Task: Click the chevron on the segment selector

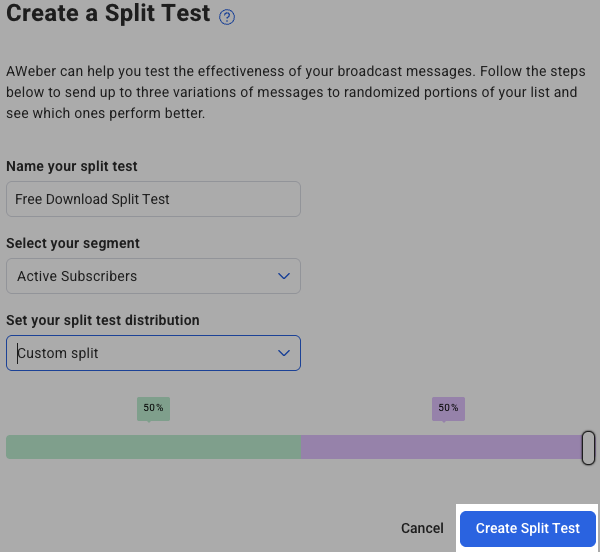Action: coord(284,276)
